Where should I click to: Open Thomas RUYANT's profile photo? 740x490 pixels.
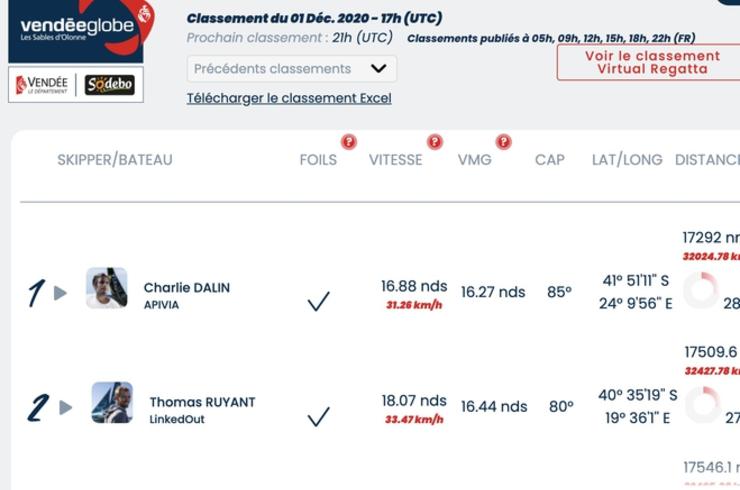click(x=112, y=402)
